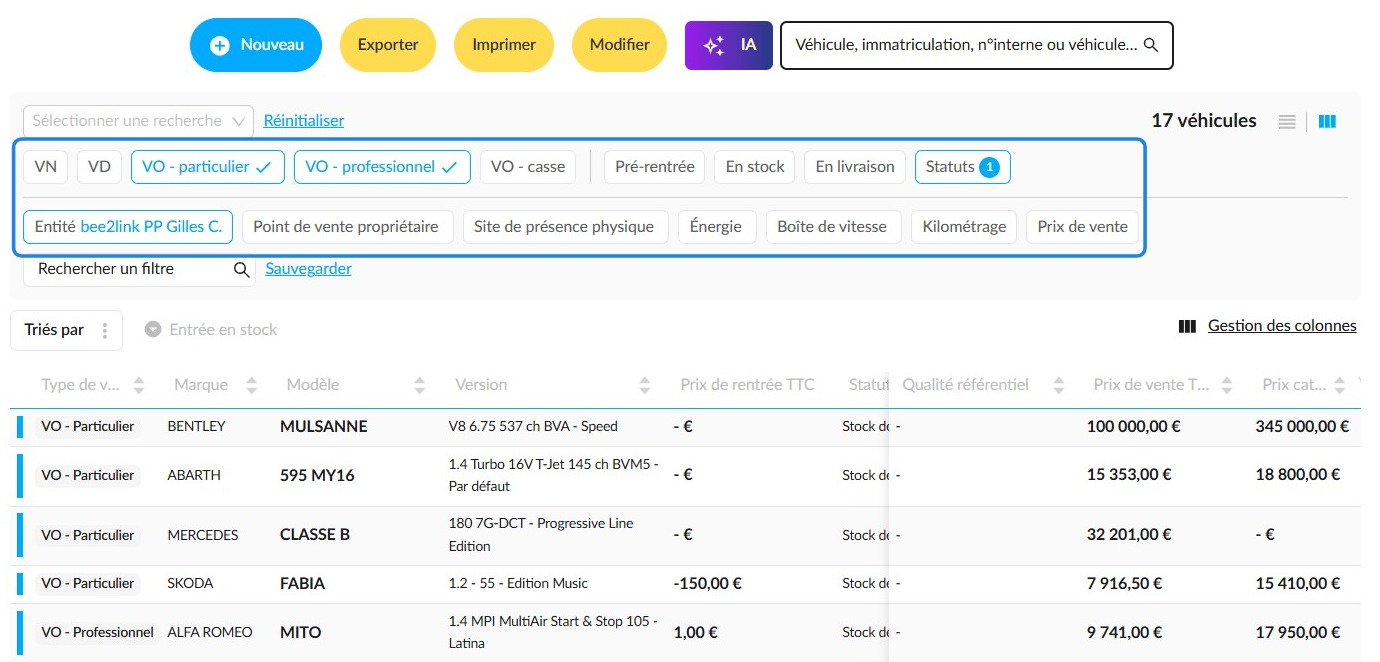Sort the Marque column with the arrows

[x=252, y=385]
